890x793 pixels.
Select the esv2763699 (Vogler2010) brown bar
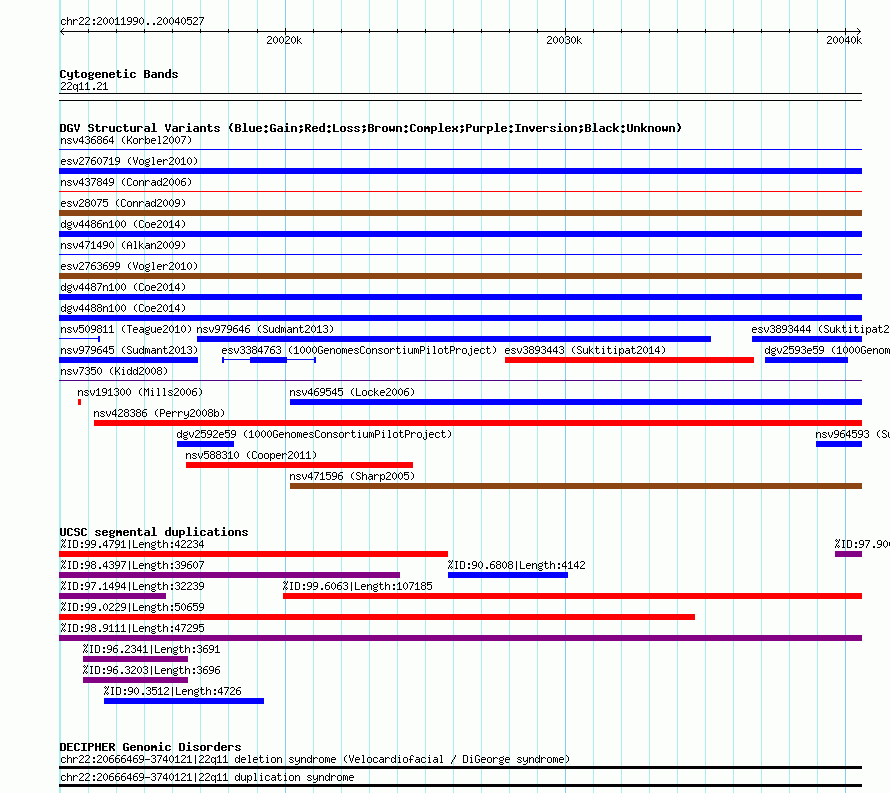(460, 276)
